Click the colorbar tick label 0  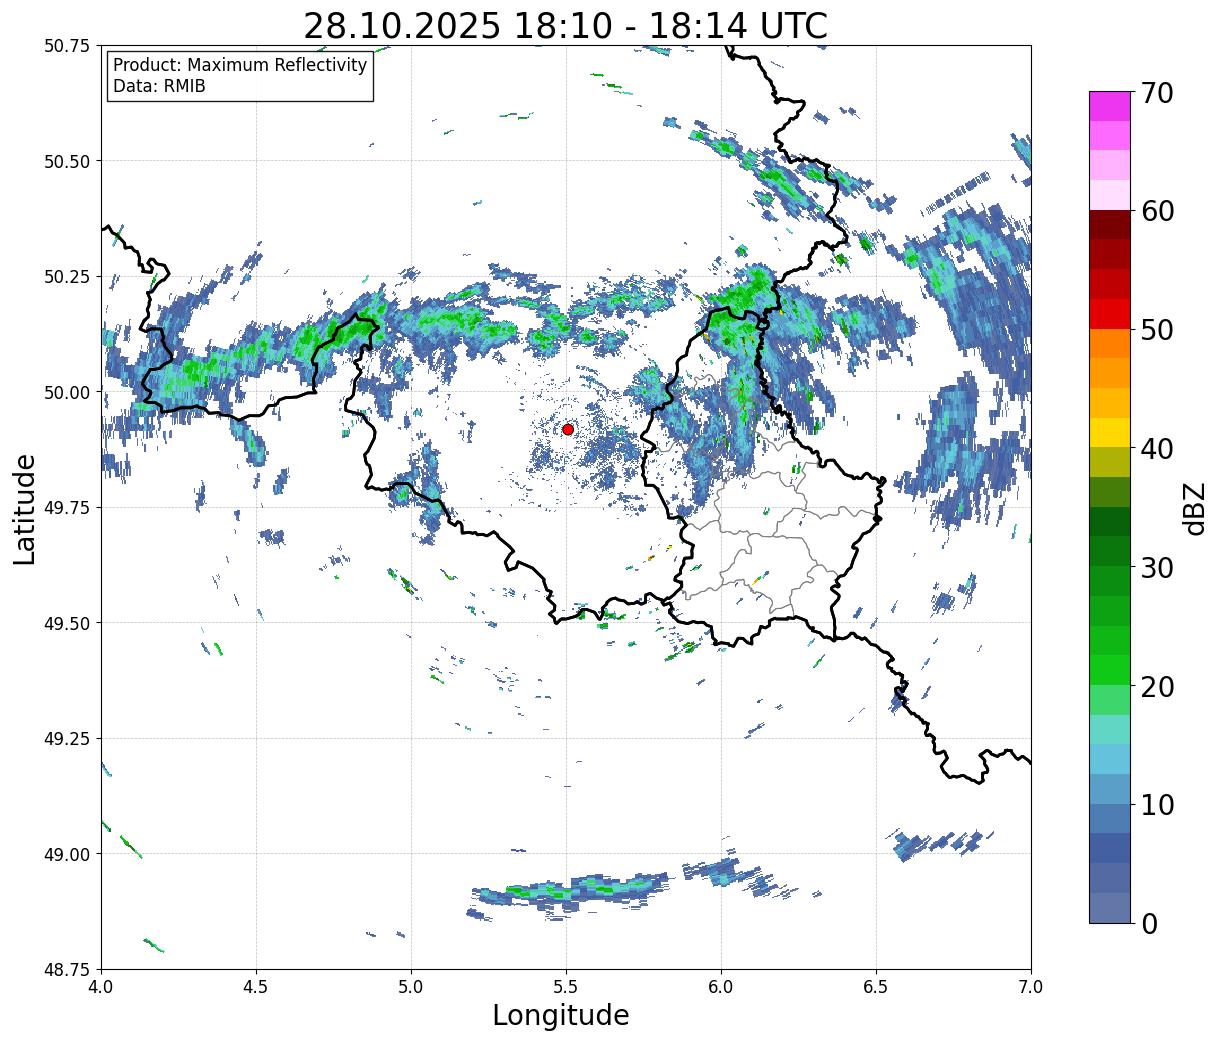[x=1149, y=924]
